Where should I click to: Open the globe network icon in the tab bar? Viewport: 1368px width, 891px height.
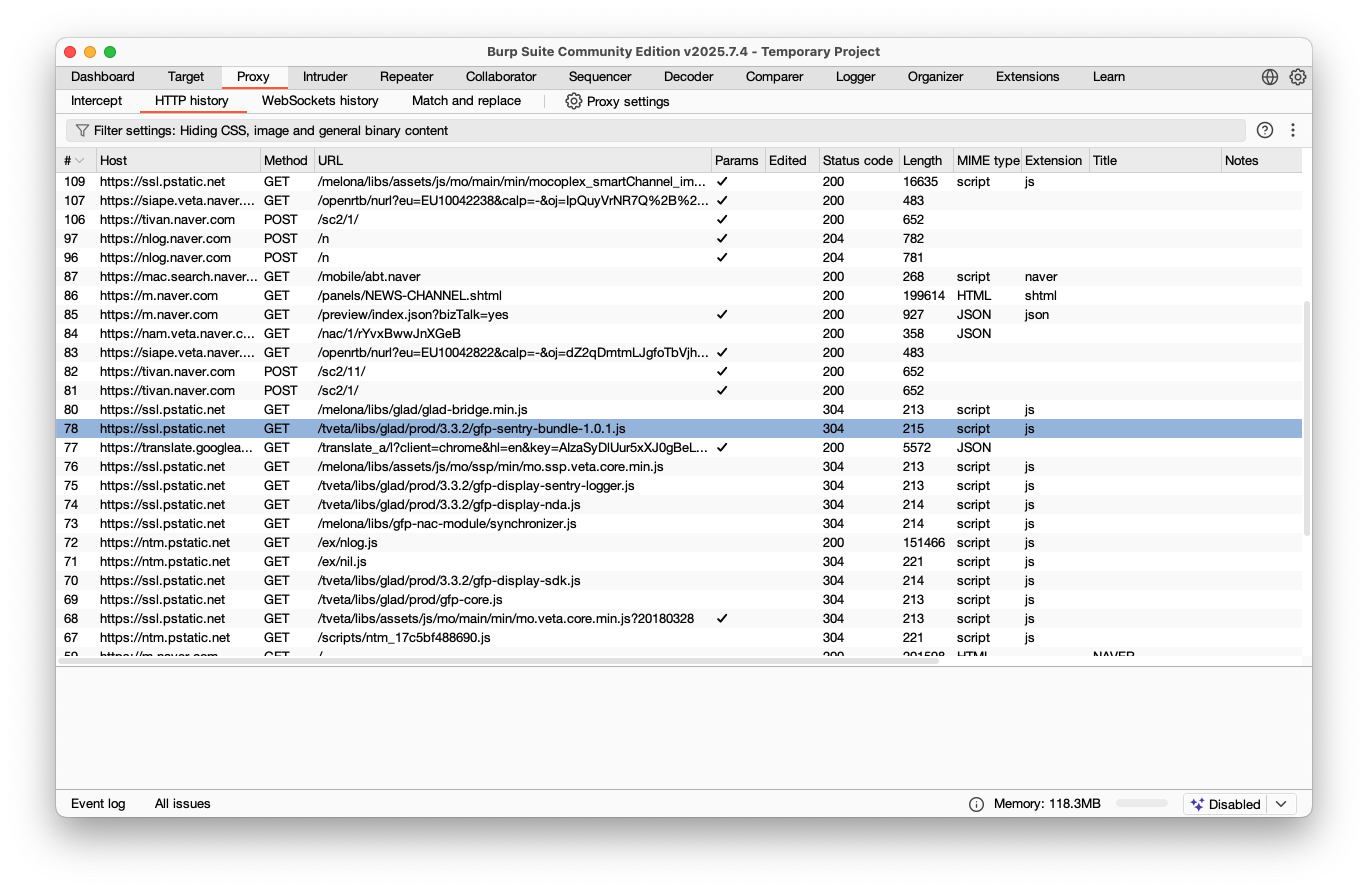pyautogui.click(x=1270, y=77)
